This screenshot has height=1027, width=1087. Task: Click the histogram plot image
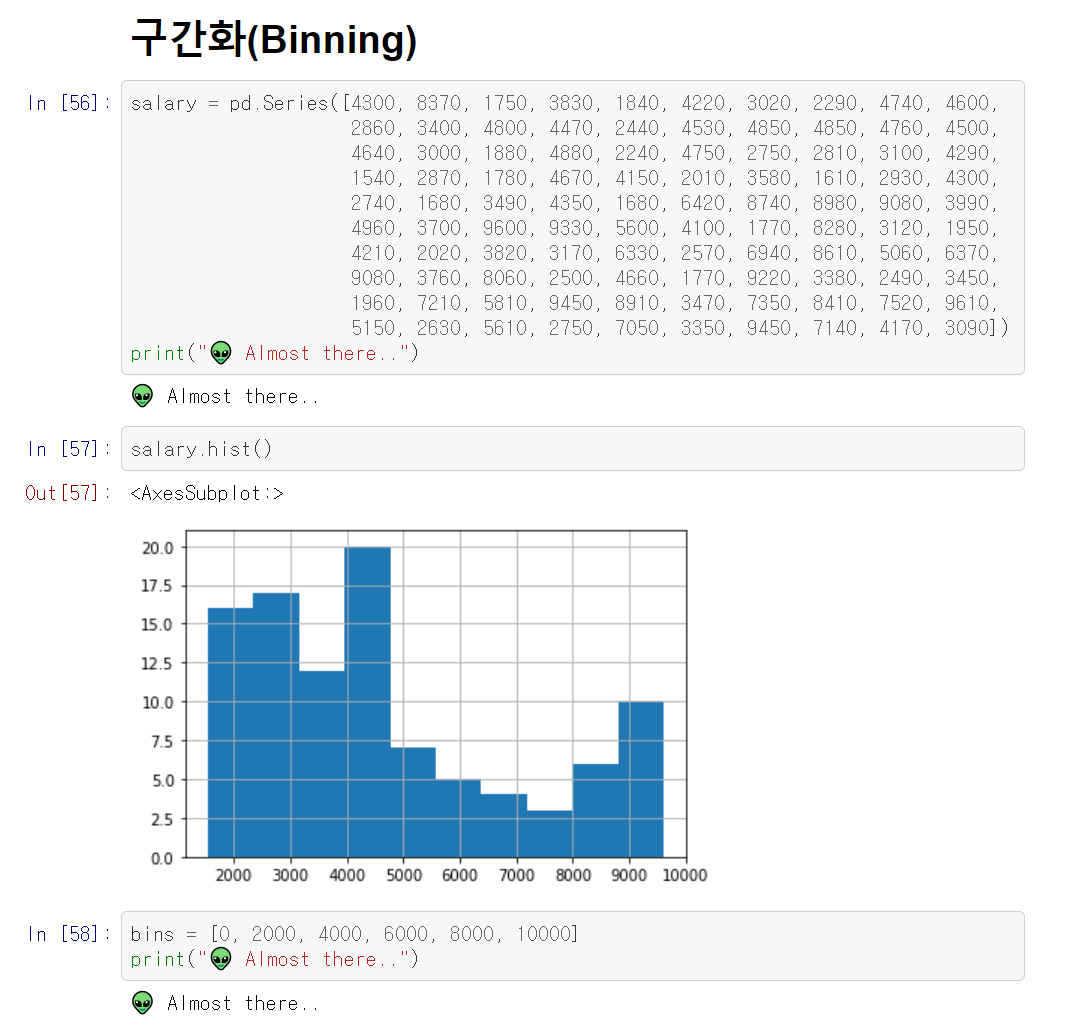tap(423, 706)
